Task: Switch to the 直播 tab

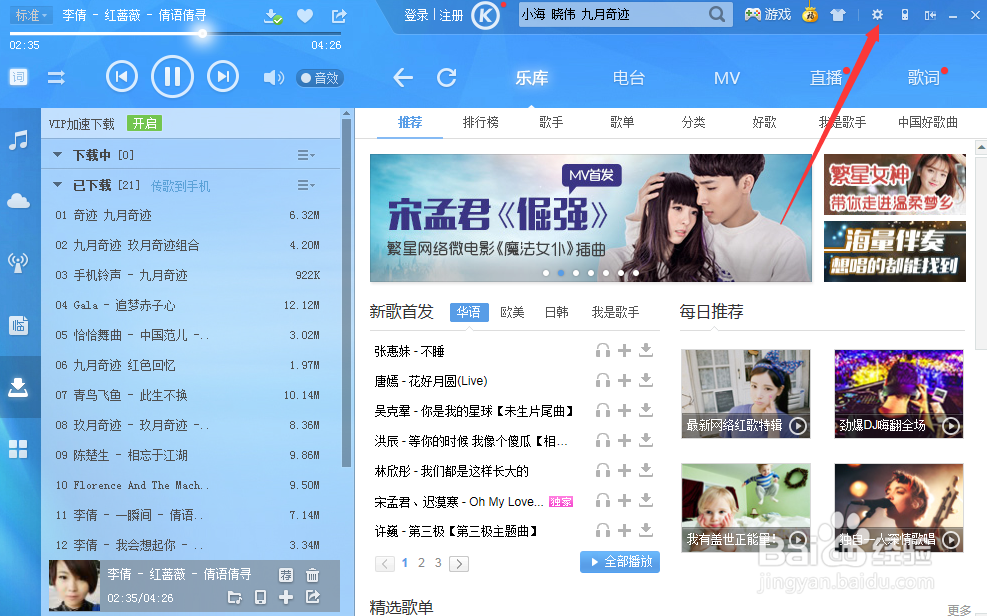Action: click(825, 78)
